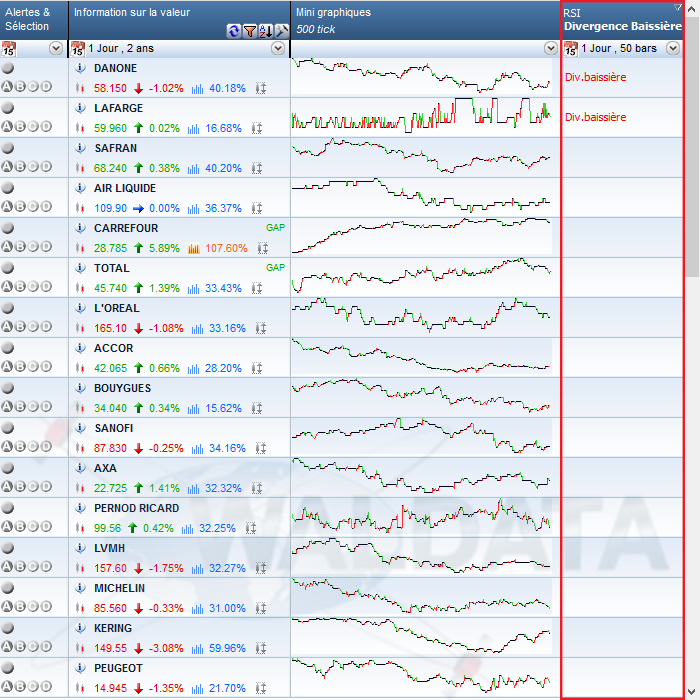Click order book icon for LVMH
Image resolution: width=700 pixels, height=700 pixels.
[261, 568]
